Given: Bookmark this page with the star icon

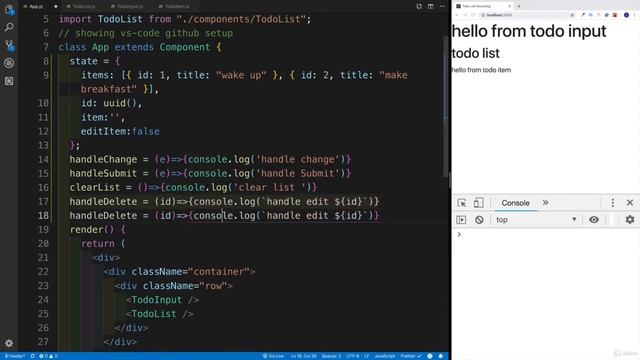Looking at the screenshot, I should (572, 15).
